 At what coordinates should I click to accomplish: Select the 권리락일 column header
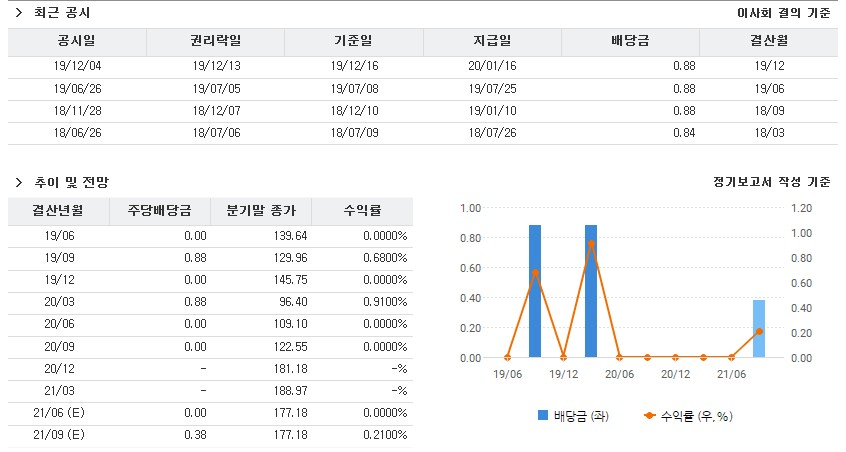click(215, 42)
